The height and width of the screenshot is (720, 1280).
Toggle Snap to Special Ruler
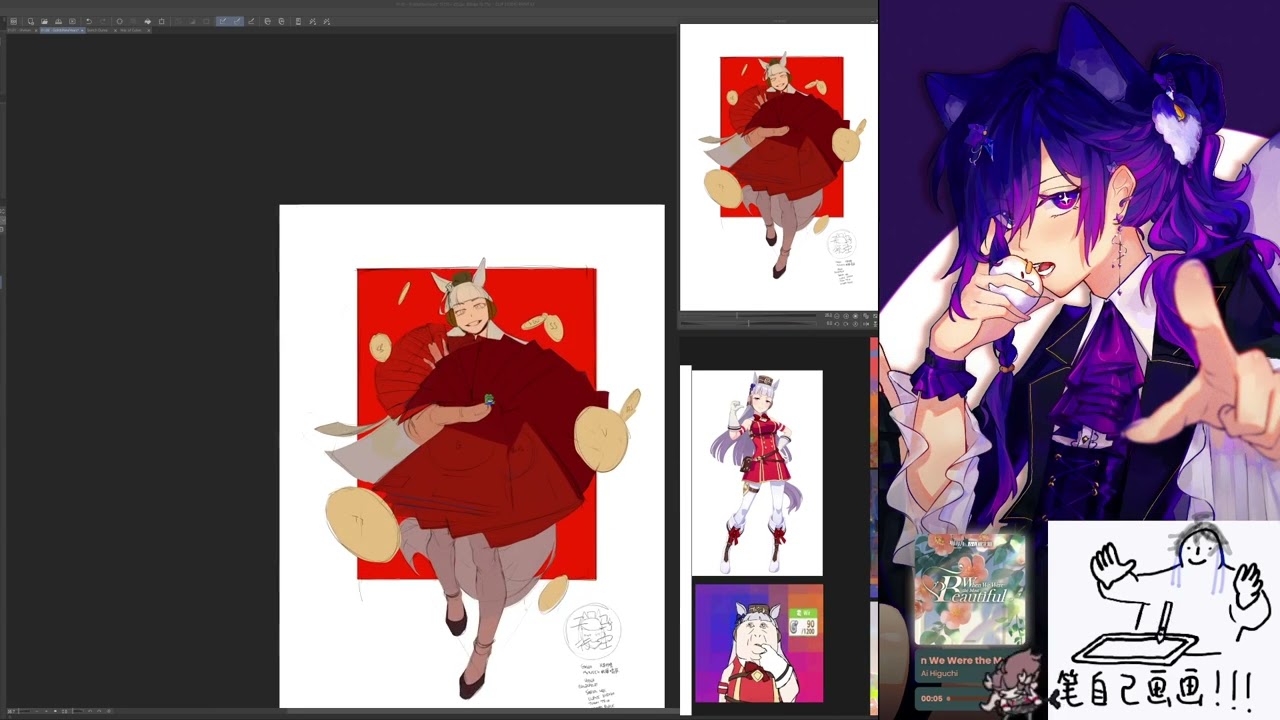coord(235,21)
